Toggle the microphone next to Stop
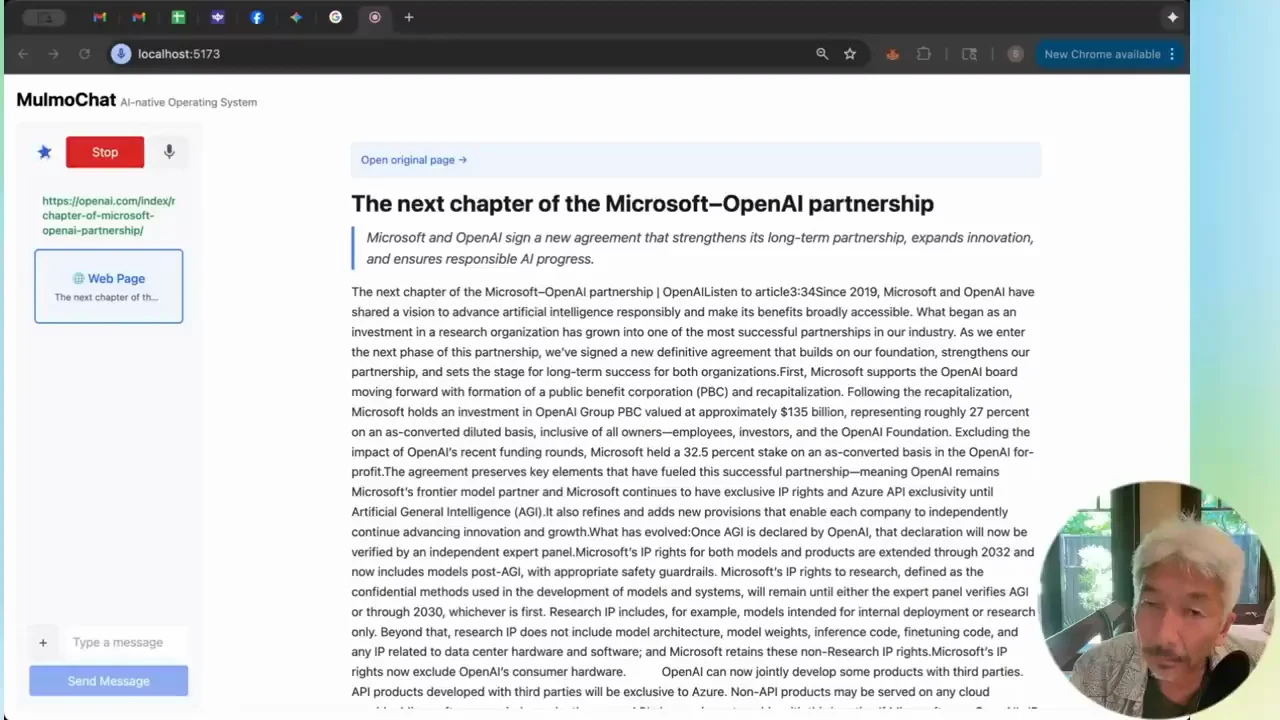 pos(169,152)
